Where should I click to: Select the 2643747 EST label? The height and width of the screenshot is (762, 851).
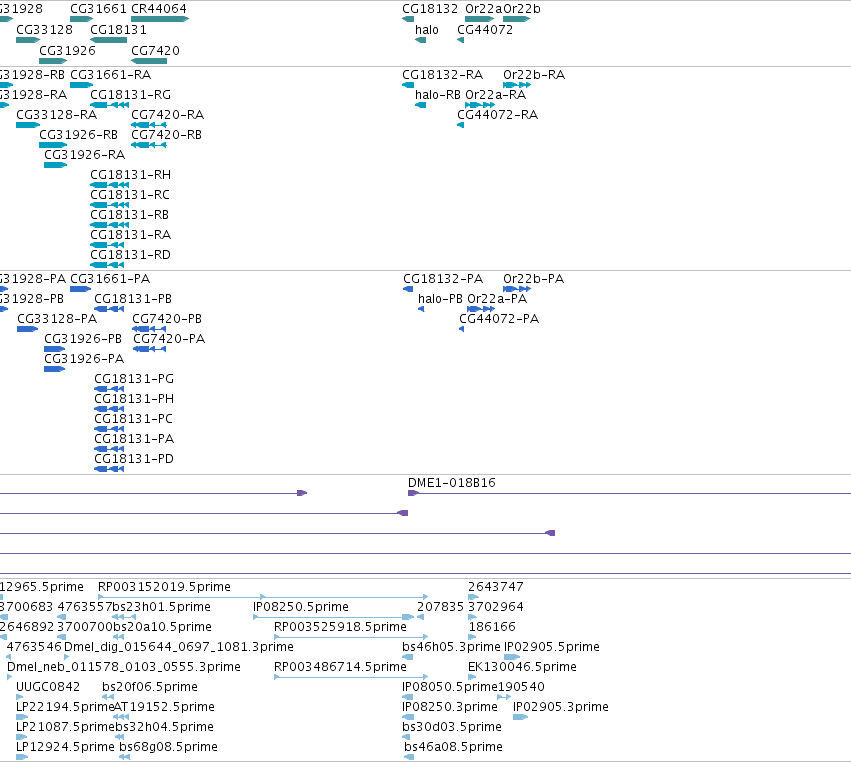(x=496, y=587)
